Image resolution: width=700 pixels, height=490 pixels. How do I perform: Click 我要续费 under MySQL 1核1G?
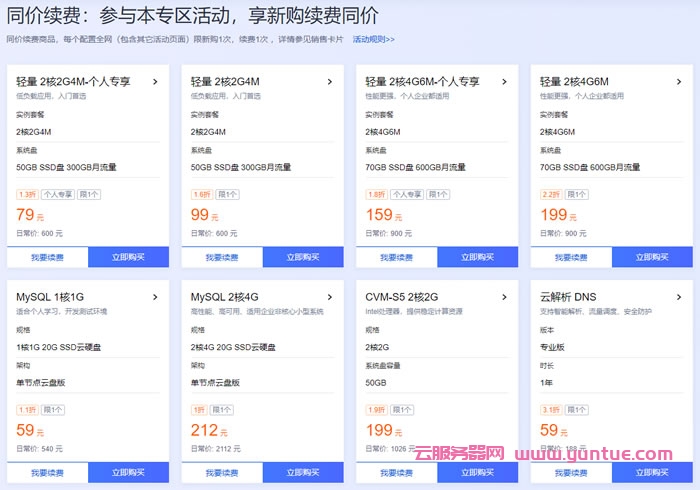click(47, 473)
